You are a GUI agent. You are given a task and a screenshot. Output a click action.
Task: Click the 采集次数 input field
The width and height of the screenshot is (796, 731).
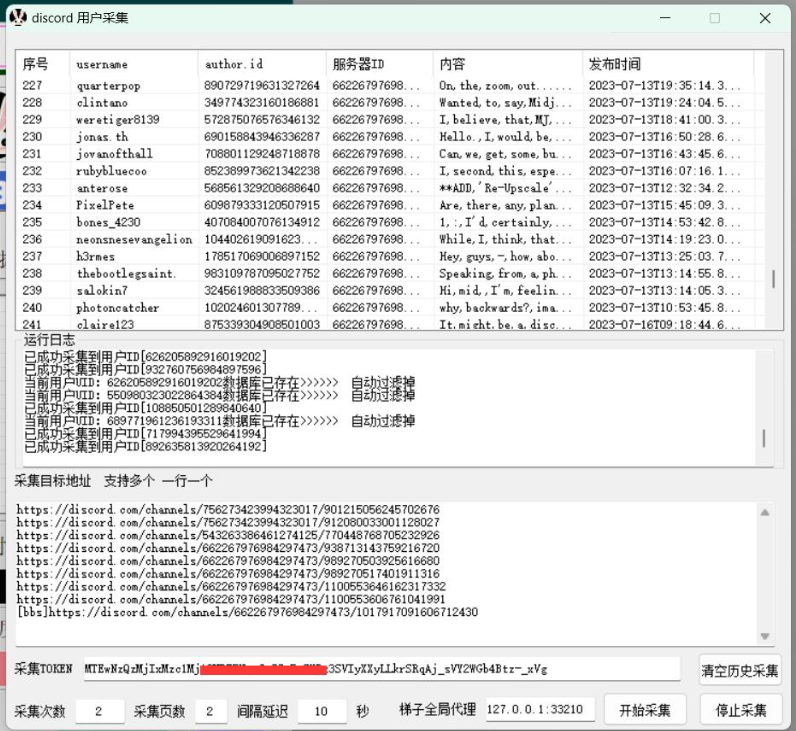(x=100, y=711)
